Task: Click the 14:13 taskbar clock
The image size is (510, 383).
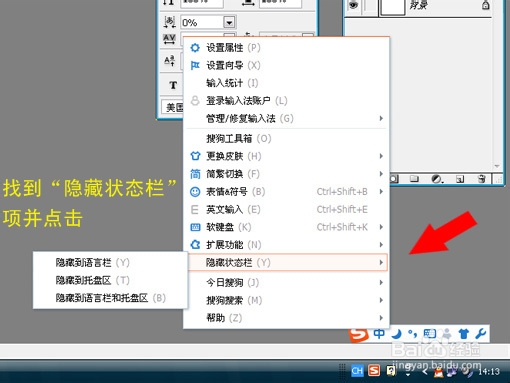Action: [x=489, y=371]
